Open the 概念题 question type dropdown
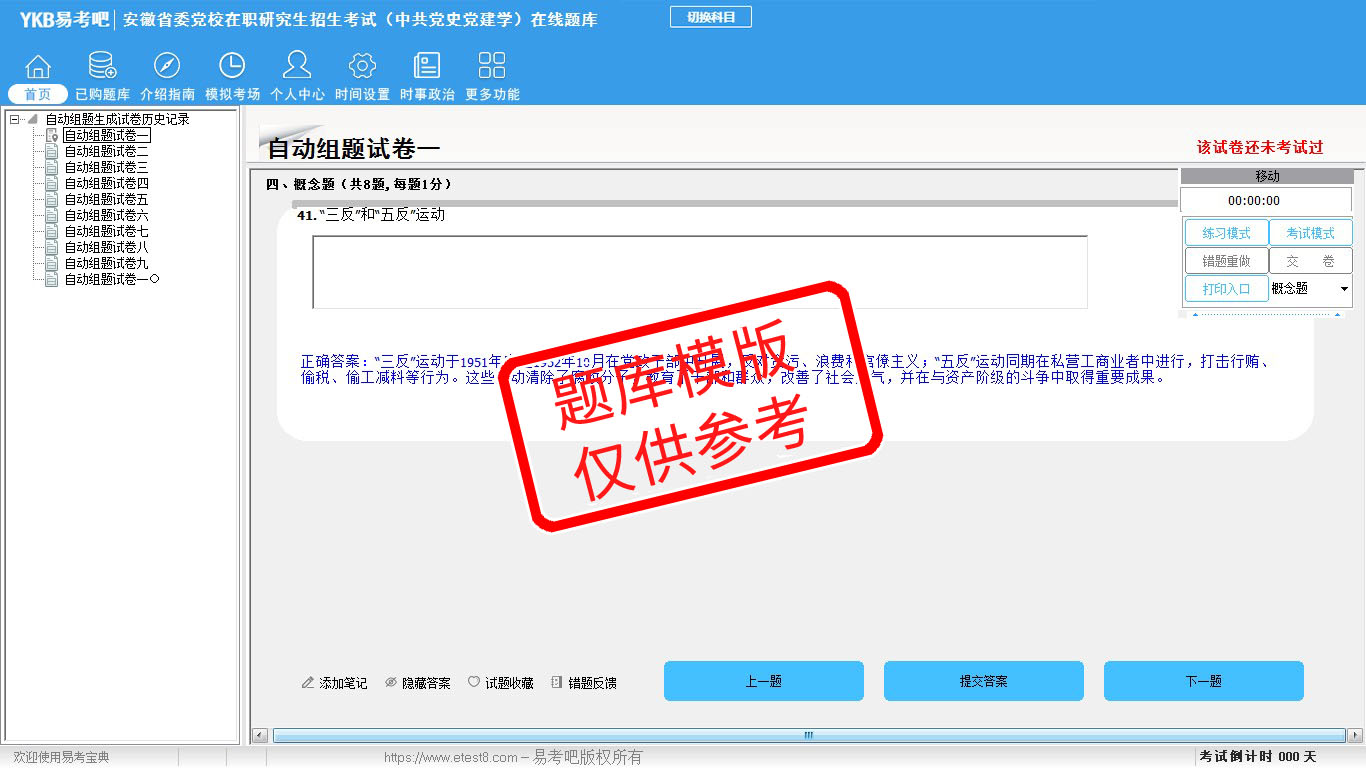1366x768 pixels. tap(1343, 289)
